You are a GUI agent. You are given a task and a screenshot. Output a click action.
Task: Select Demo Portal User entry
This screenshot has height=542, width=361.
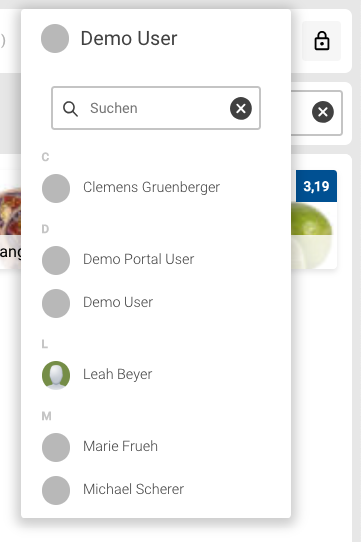[156, 260]
